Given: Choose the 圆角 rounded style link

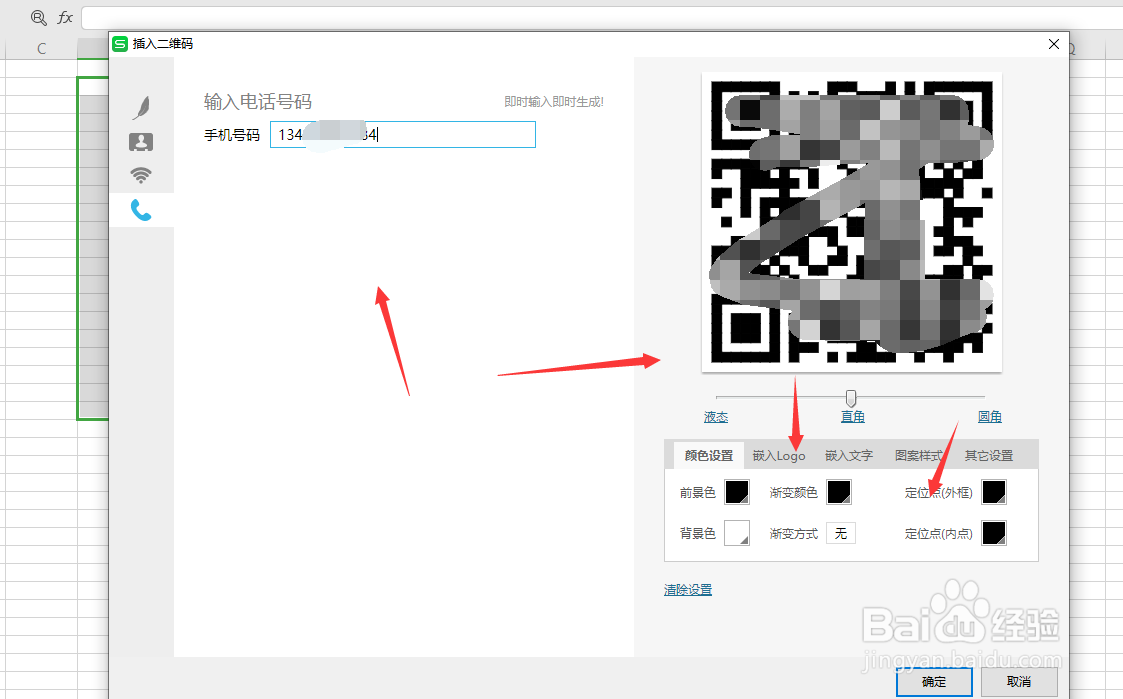Looking at the screenshot, I should tap(990, 417).
